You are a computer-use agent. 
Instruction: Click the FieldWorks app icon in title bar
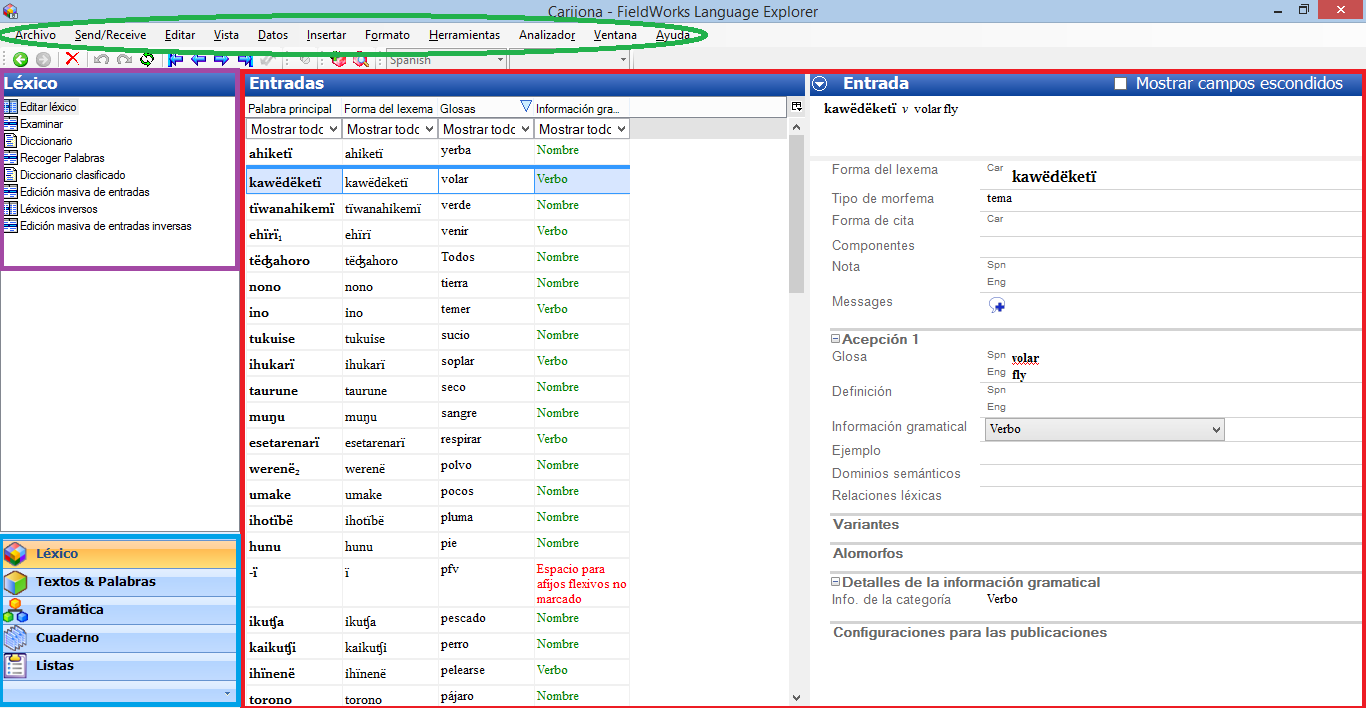(x=11, y=10)
